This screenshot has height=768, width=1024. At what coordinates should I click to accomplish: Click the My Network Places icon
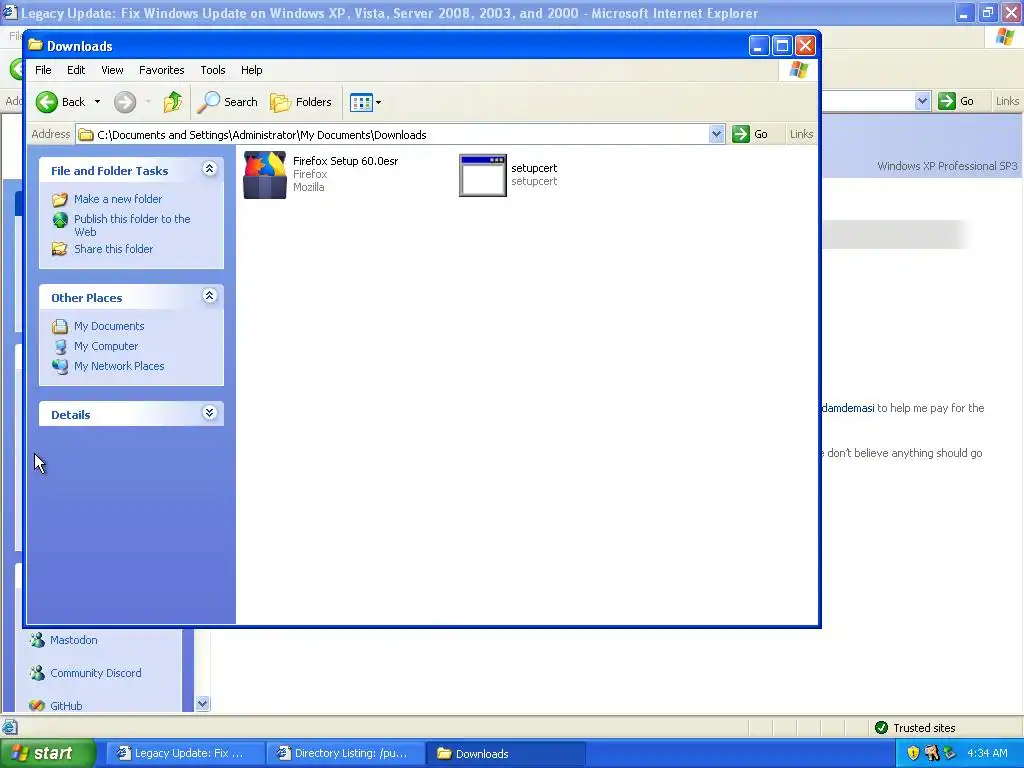(x=59, y=366)
